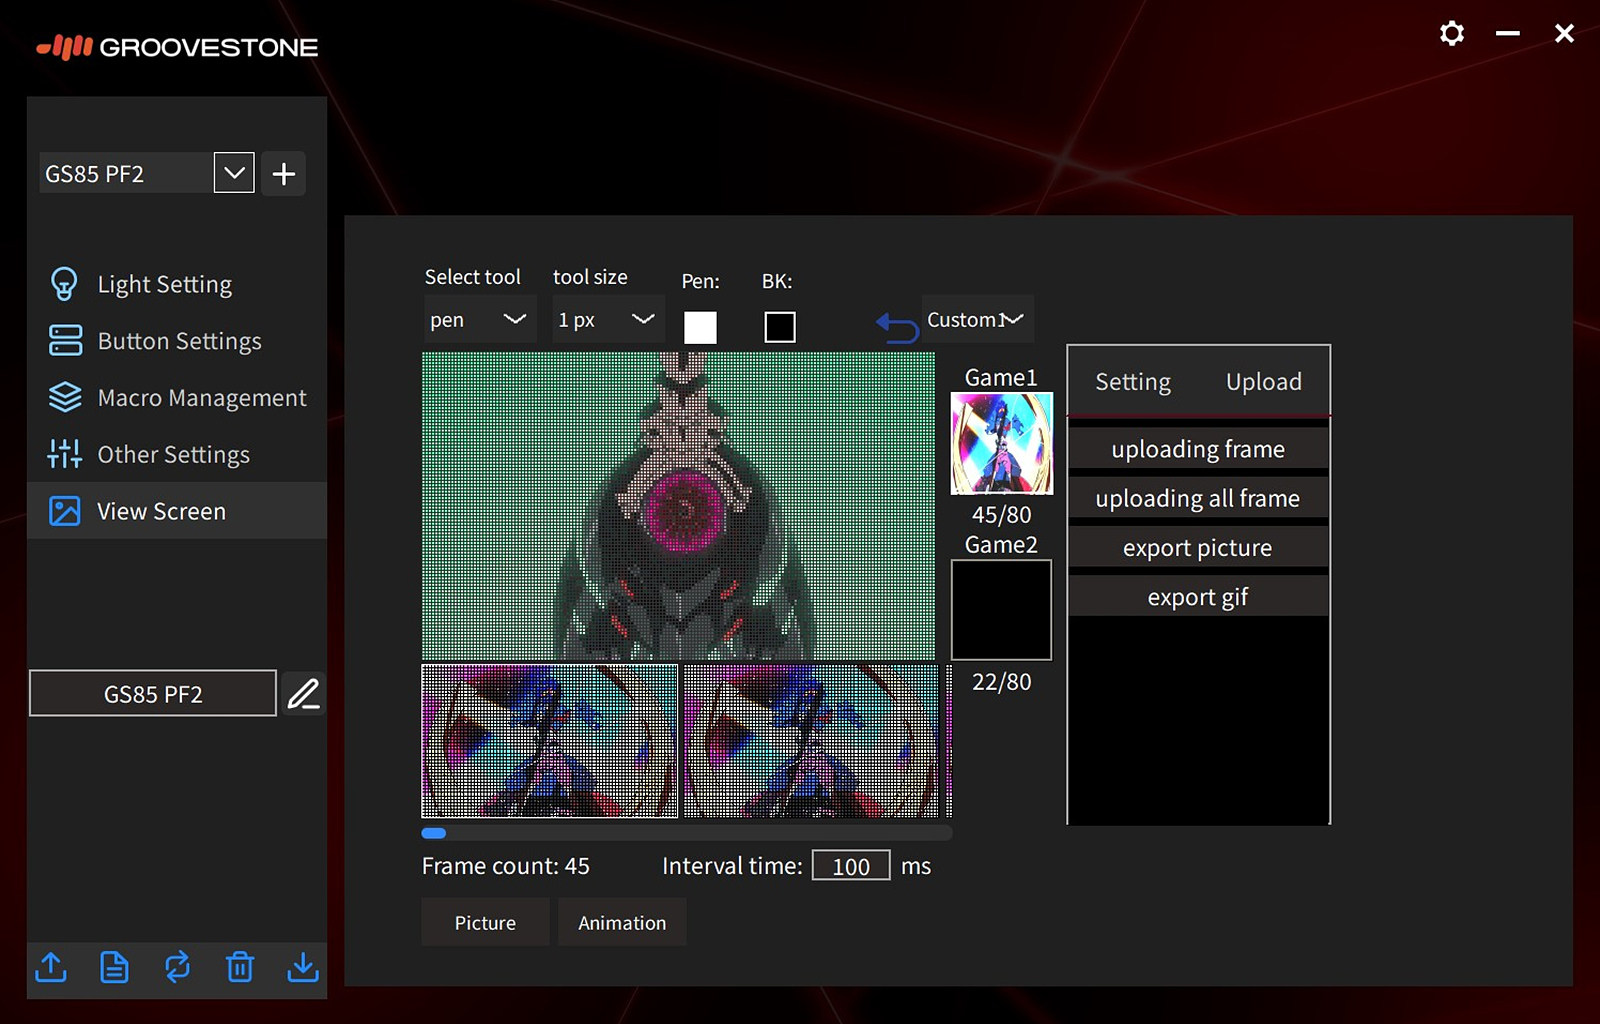Click the black BK color swatch

[780, 327]
